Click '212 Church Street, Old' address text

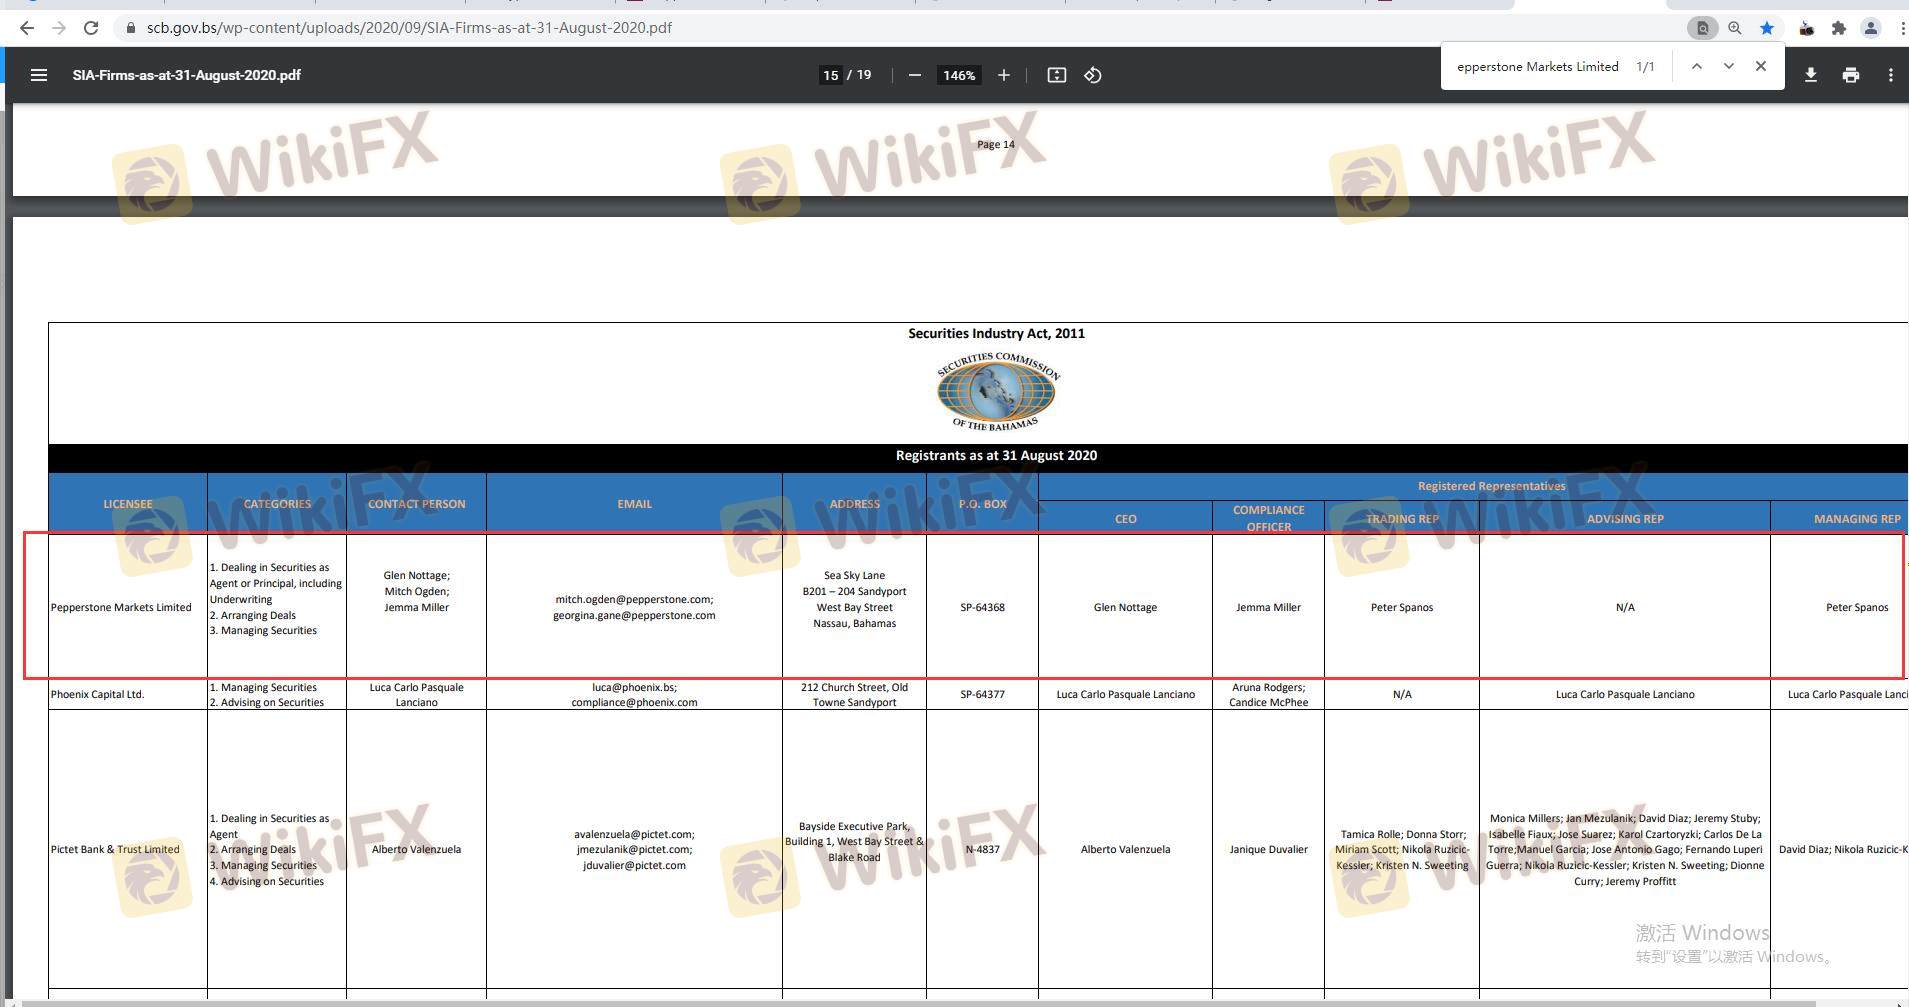(x=854, y=687)
